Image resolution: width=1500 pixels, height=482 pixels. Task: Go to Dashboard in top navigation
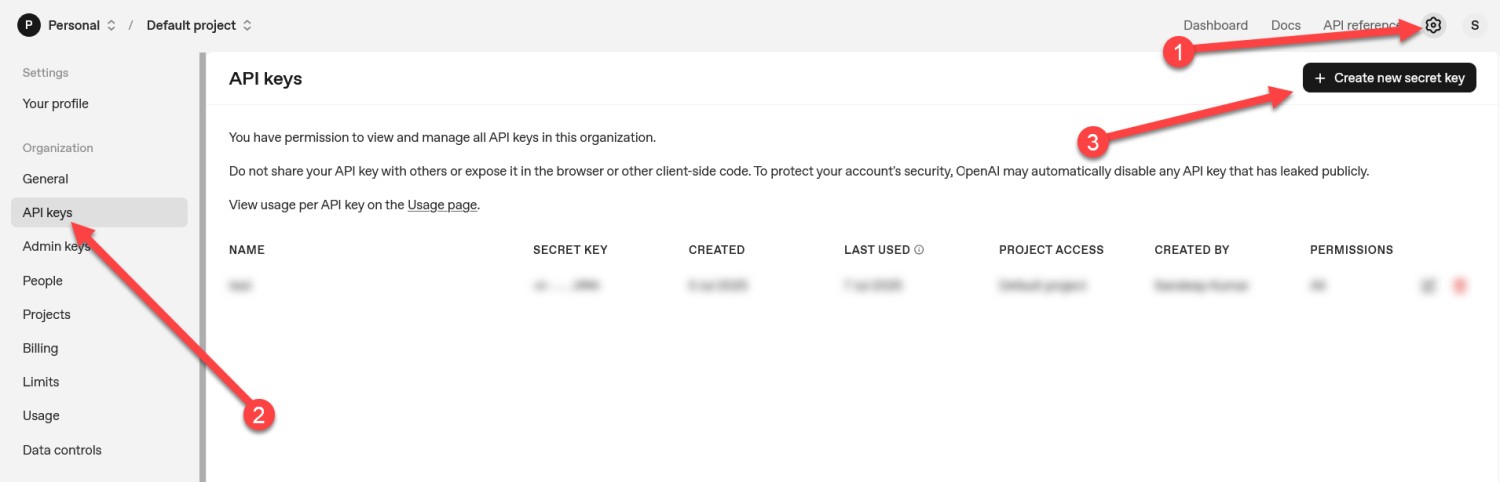pyautogui.click(x=1215, y=25)
